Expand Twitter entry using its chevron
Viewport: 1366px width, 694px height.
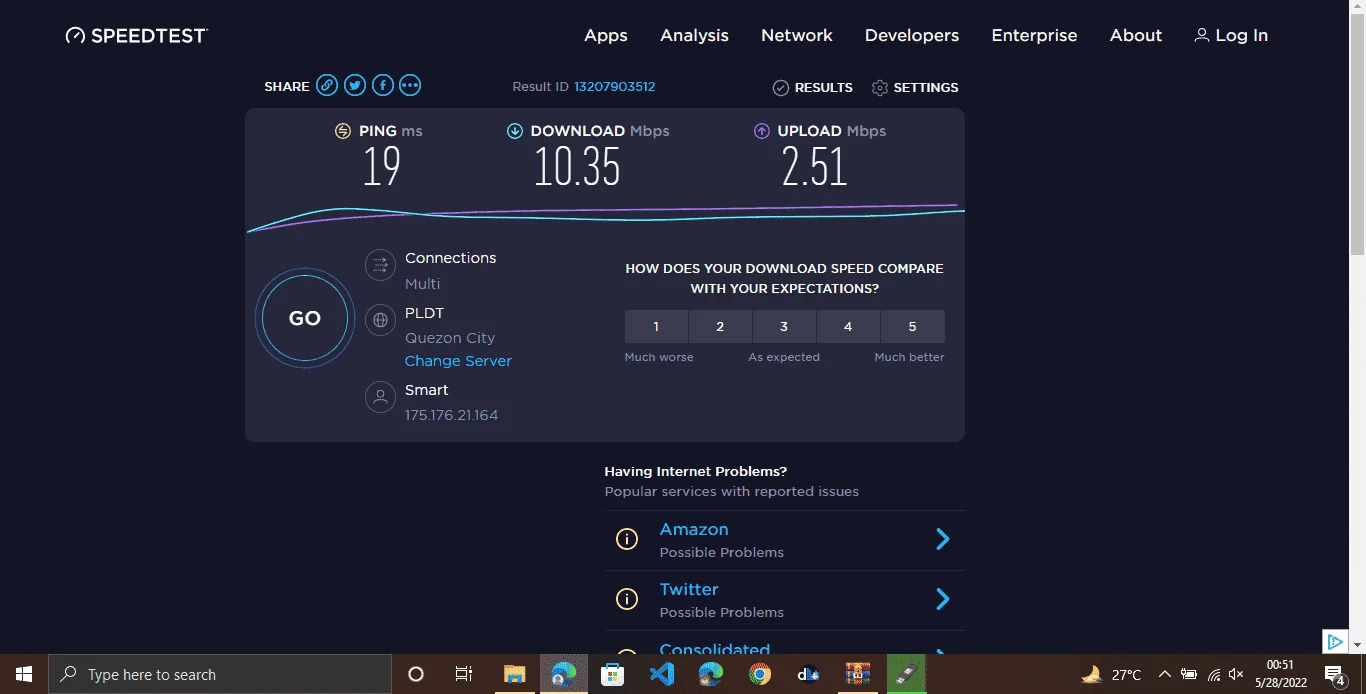pyautogui.click(x=942, y=599)
